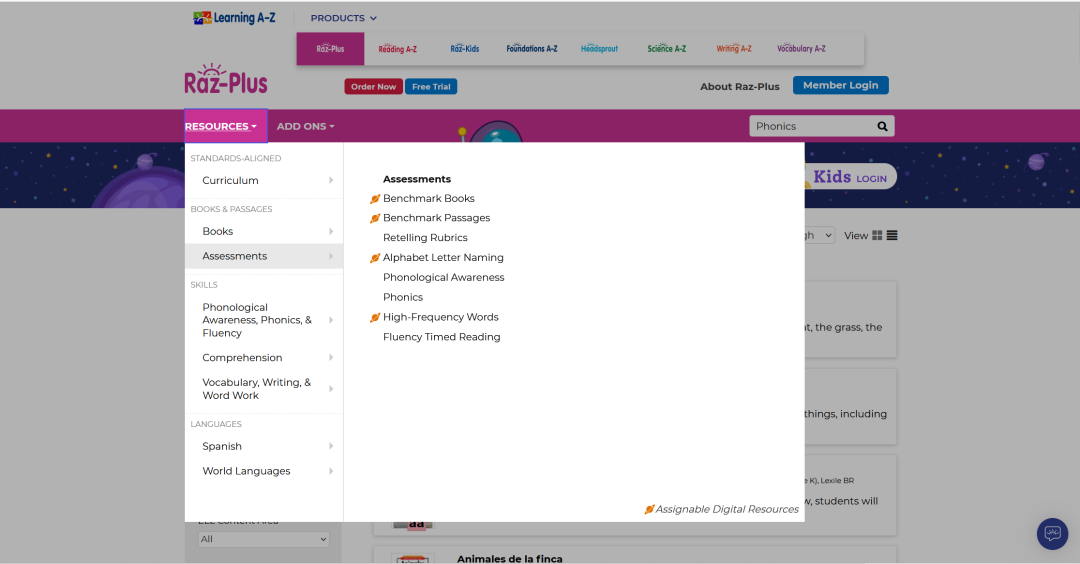The image size is (1080, 564).
Task: Select Assessments menu item
Action: (264, 256)
